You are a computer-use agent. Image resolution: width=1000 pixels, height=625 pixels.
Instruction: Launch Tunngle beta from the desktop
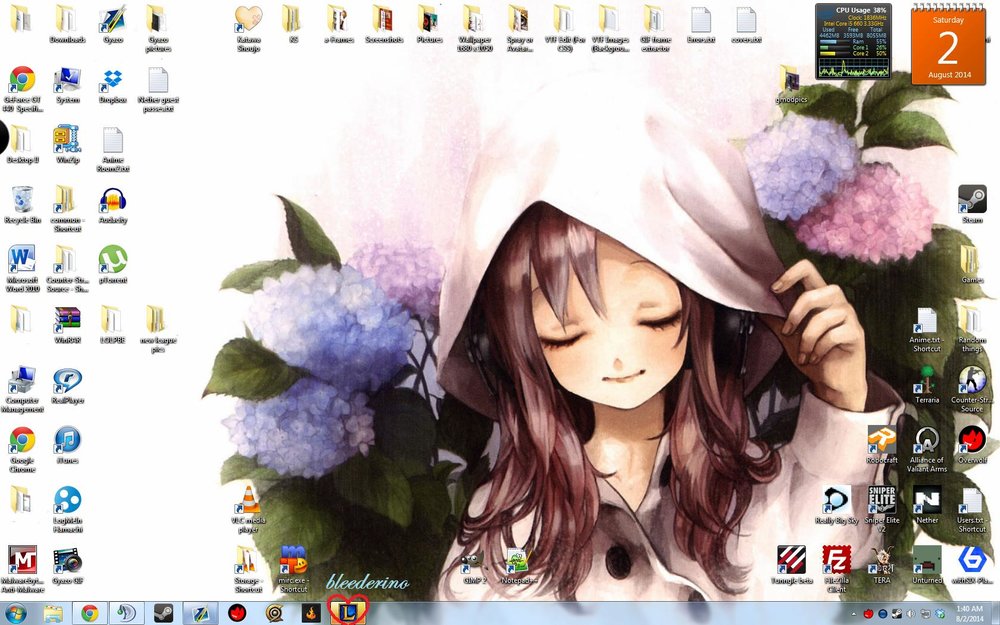tap(791, 565)
